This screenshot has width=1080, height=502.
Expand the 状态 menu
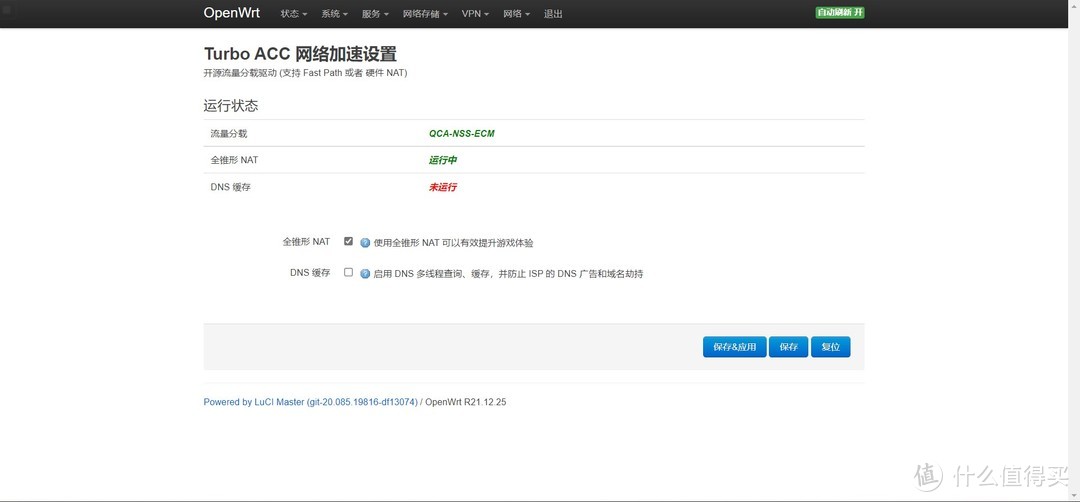click(x=294, y=14)
